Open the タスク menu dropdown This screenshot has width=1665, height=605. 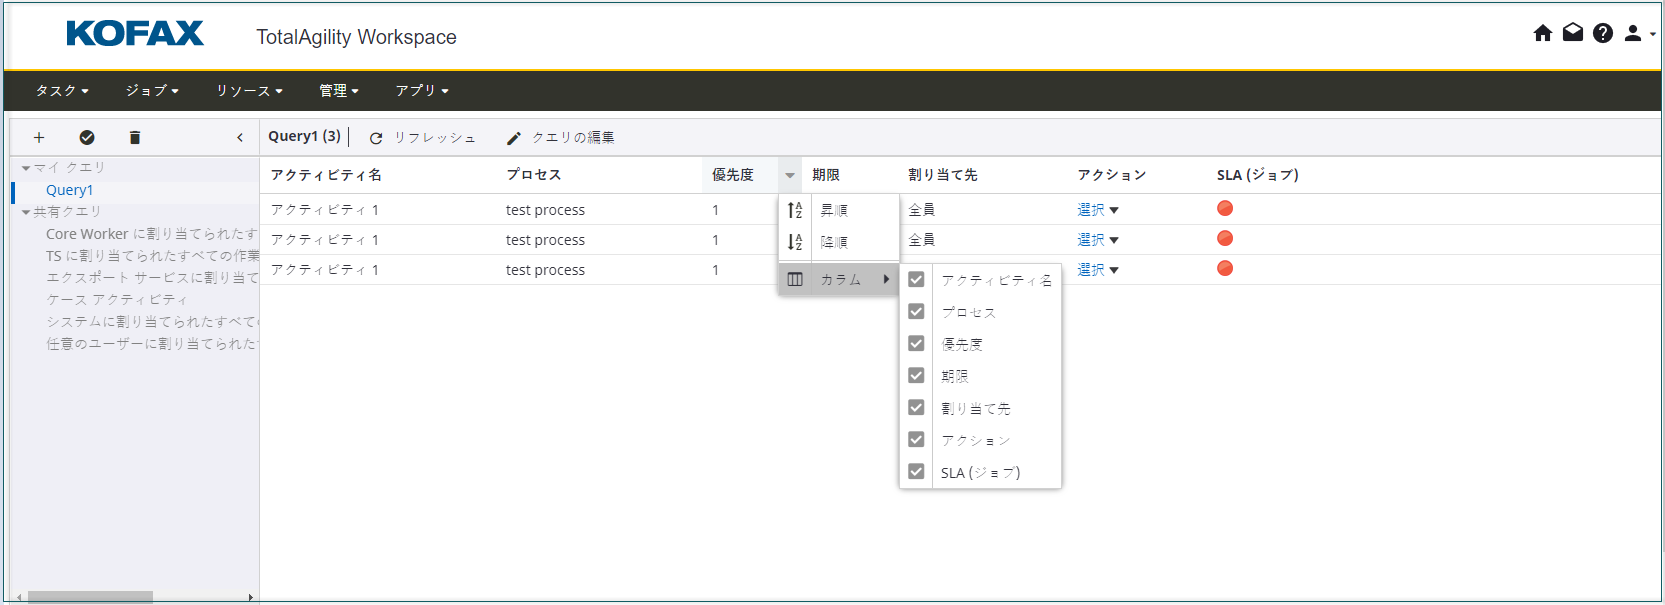click(x=62, y=91)
